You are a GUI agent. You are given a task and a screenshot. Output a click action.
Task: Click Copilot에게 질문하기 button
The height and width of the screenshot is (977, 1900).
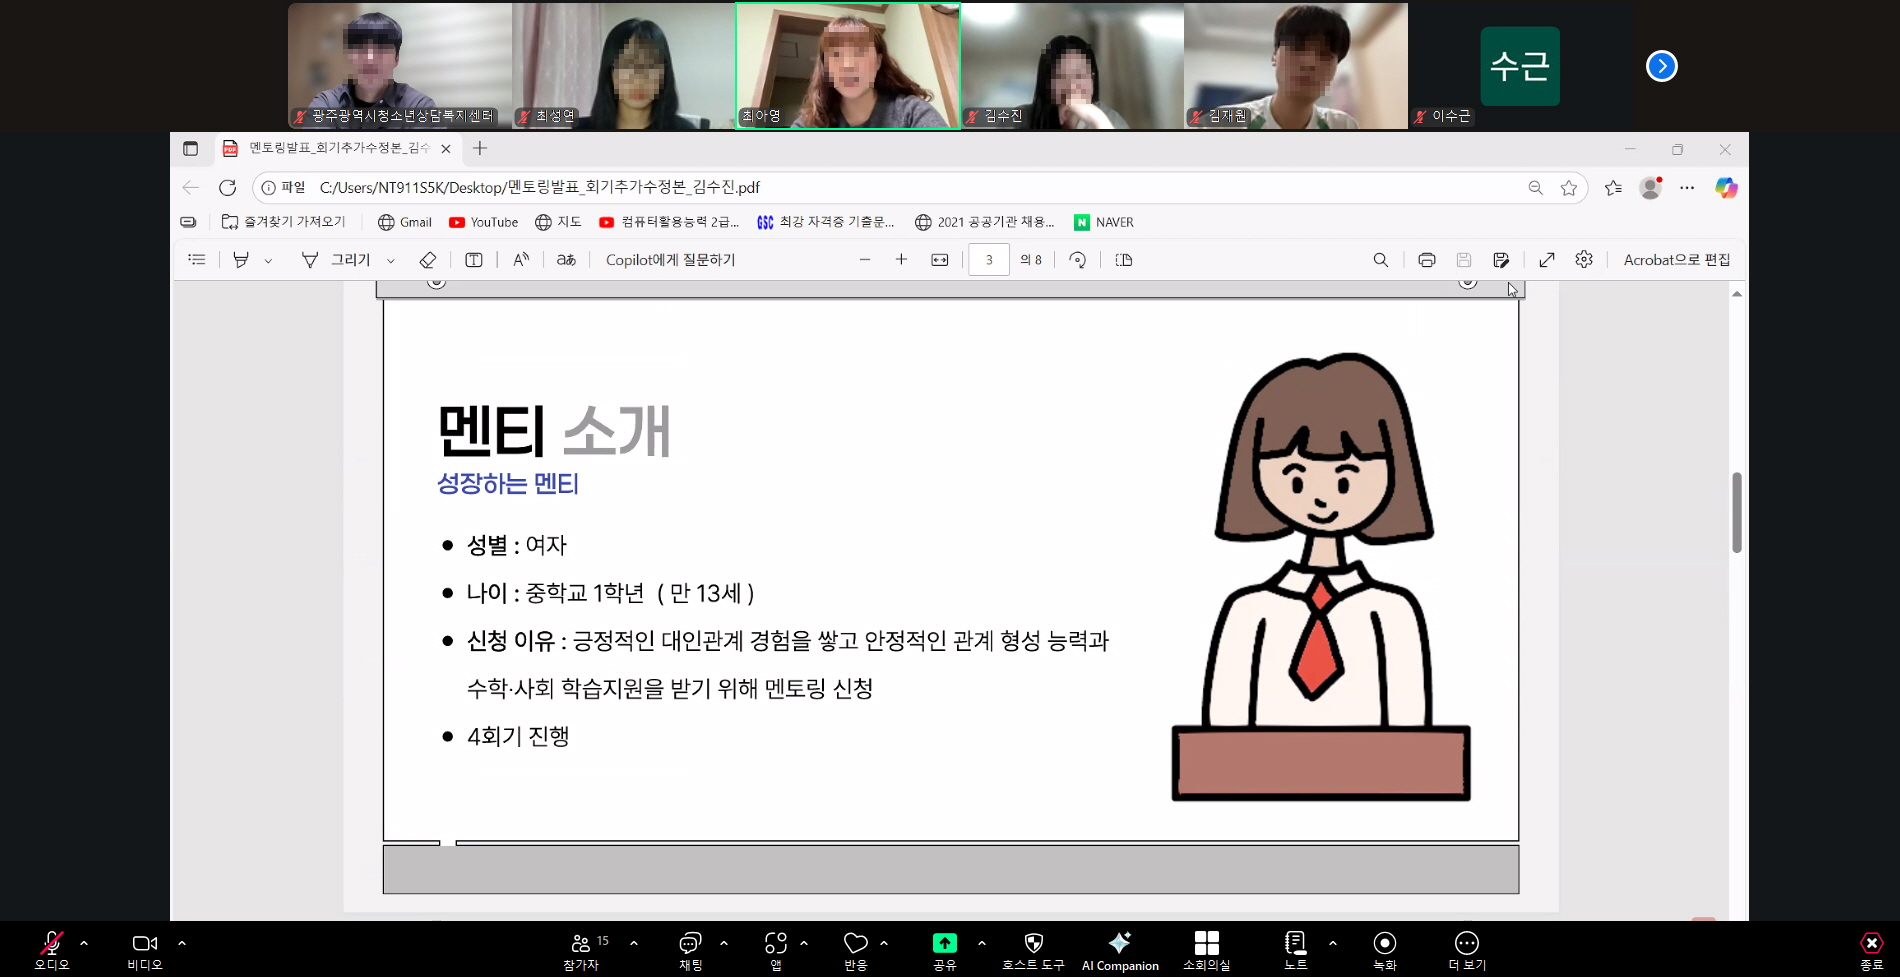point(670,260)
